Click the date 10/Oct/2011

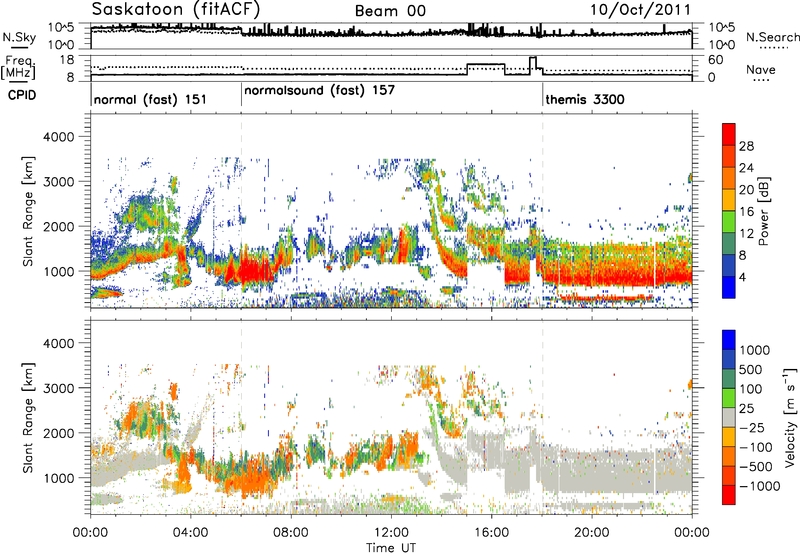(x=640, y=10)
